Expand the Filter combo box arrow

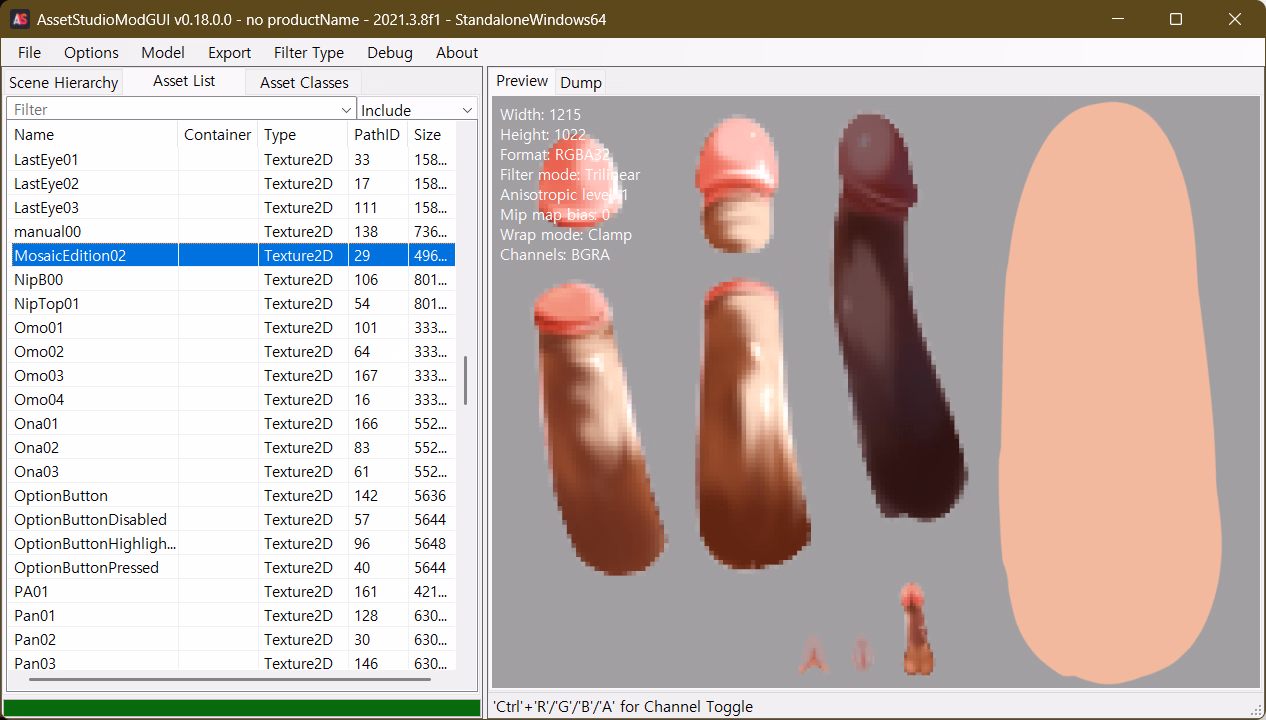tap(347, 110)
